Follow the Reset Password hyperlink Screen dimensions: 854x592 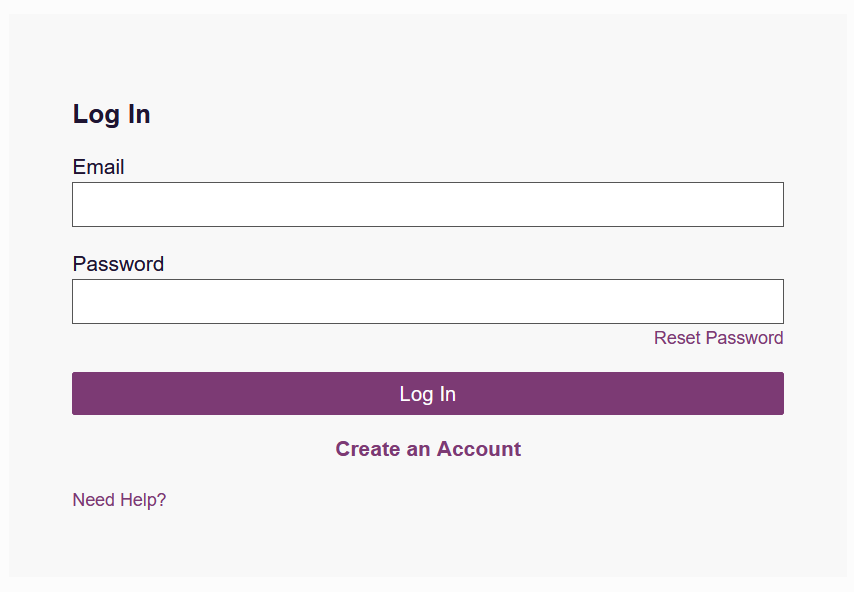718,338
